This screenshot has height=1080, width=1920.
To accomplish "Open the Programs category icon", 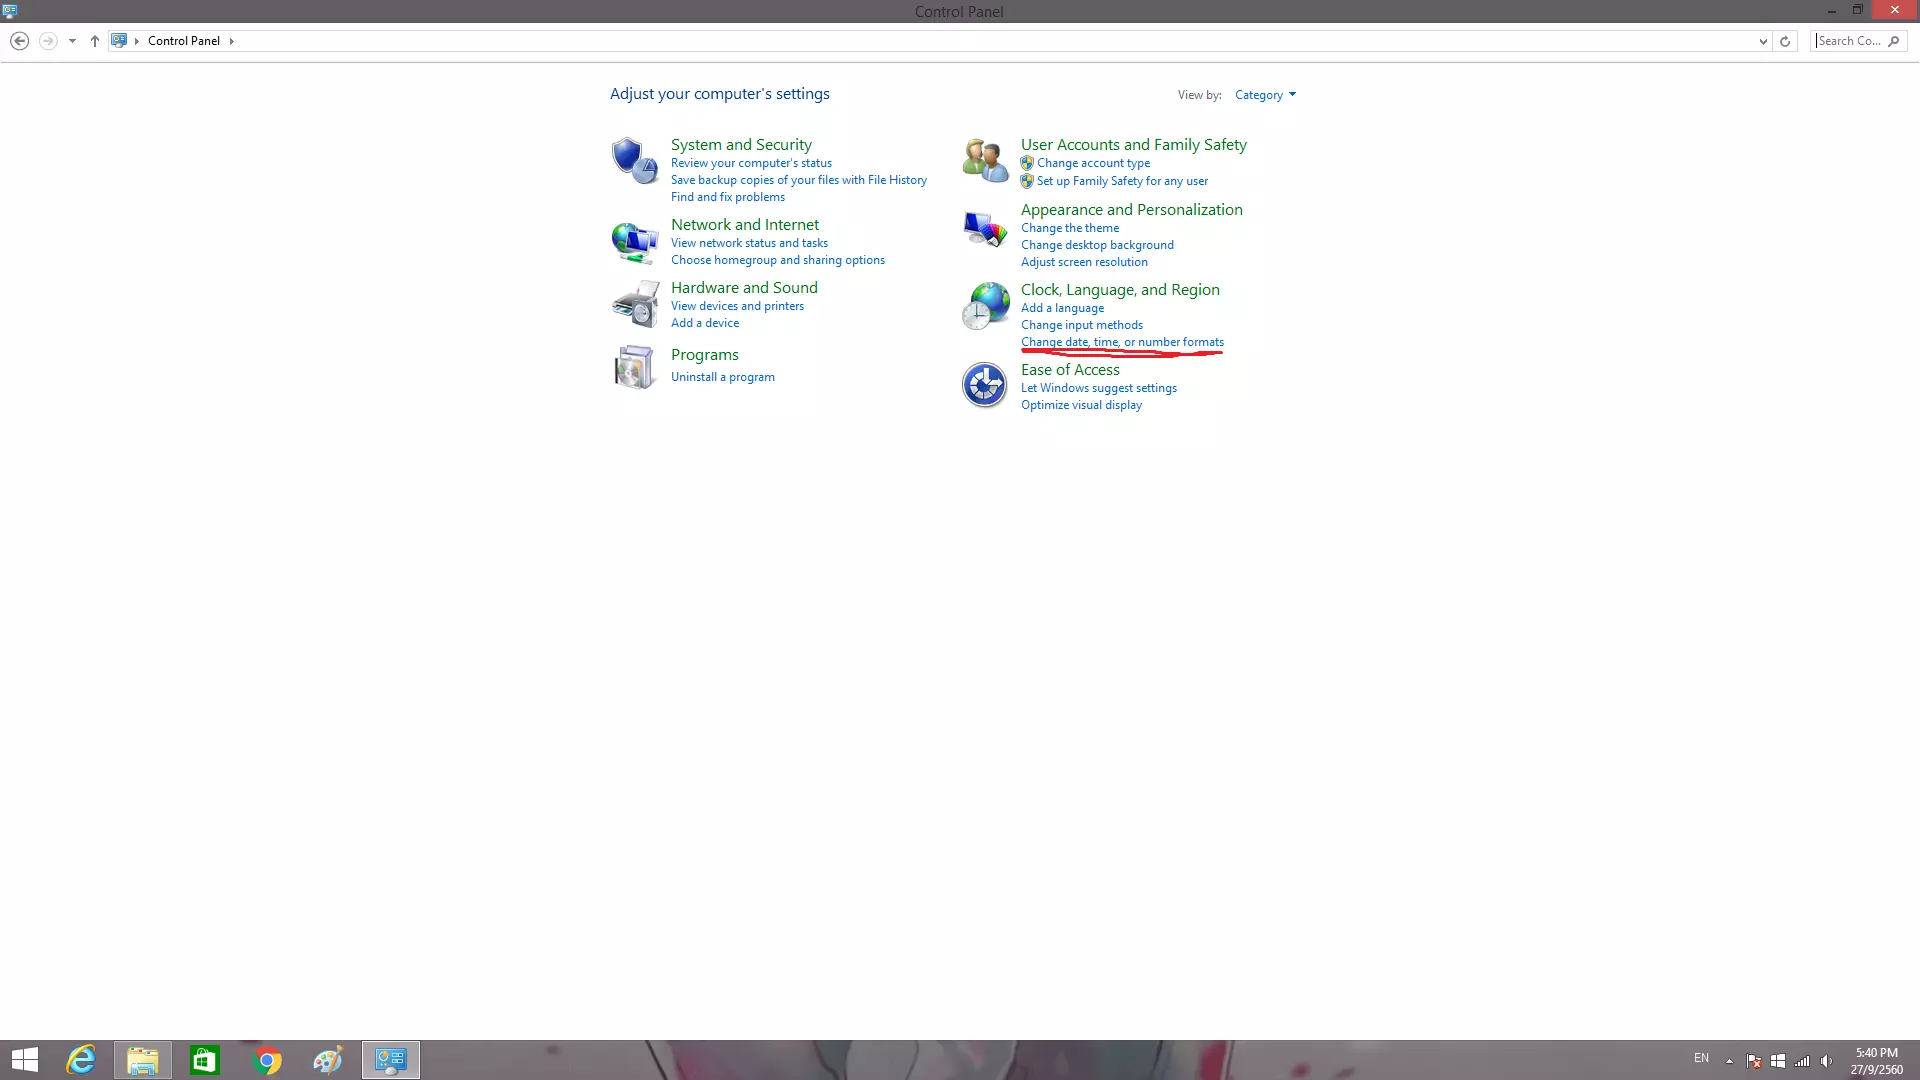I will coord(635,367).
